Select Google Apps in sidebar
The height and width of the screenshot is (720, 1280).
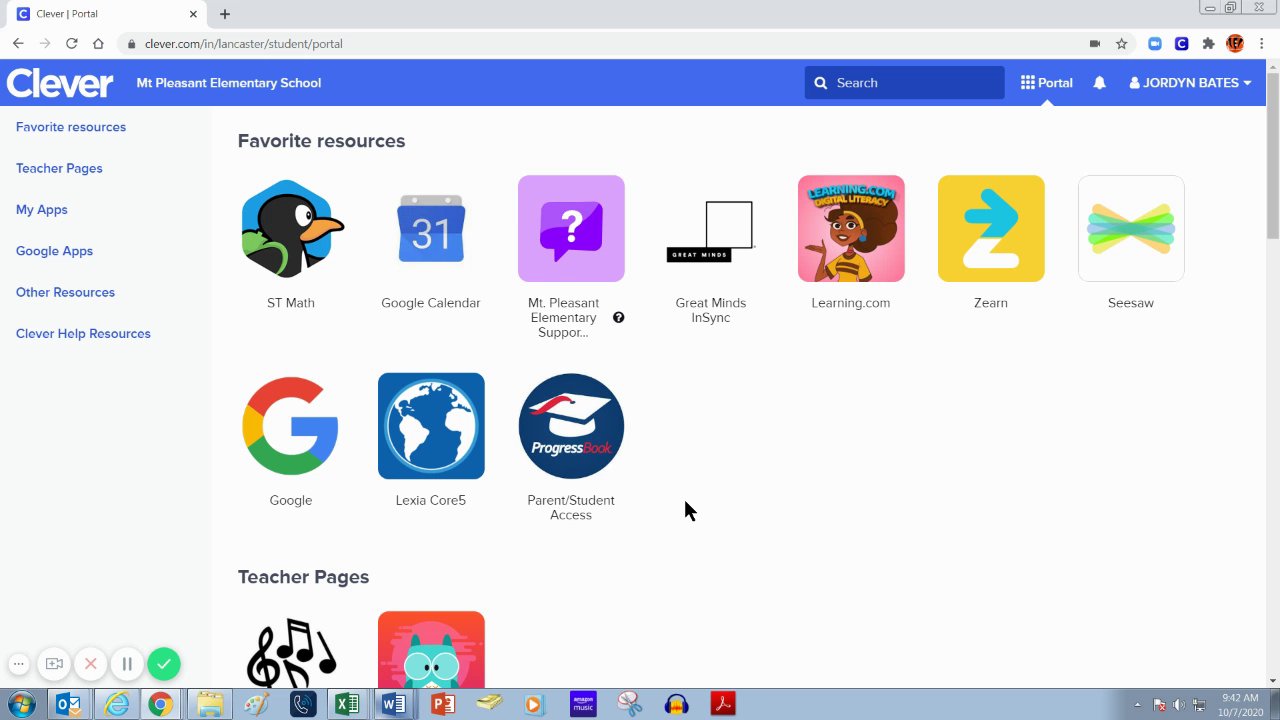pyautogui.click(x=54, y=251)
